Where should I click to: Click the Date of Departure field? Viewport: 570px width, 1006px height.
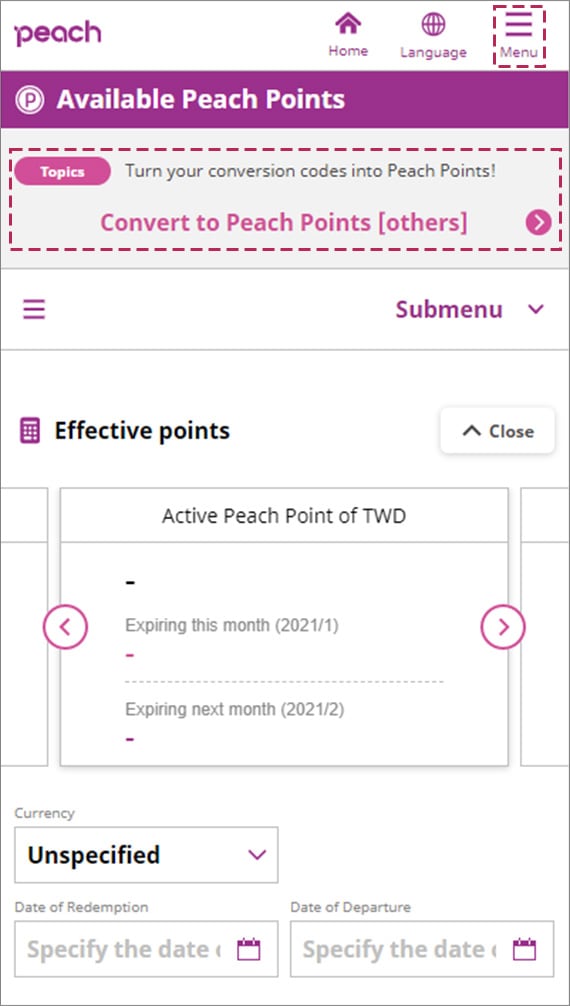pyautogui.click(x=422, y=949)
